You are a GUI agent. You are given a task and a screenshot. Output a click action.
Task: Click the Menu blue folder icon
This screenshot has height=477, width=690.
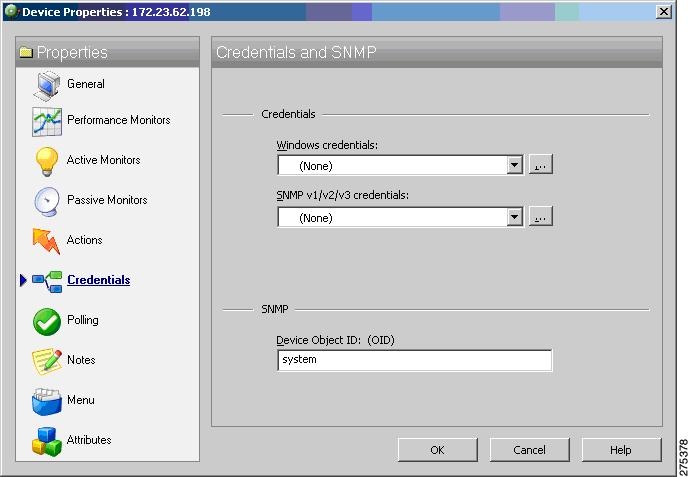coord(47,401)
